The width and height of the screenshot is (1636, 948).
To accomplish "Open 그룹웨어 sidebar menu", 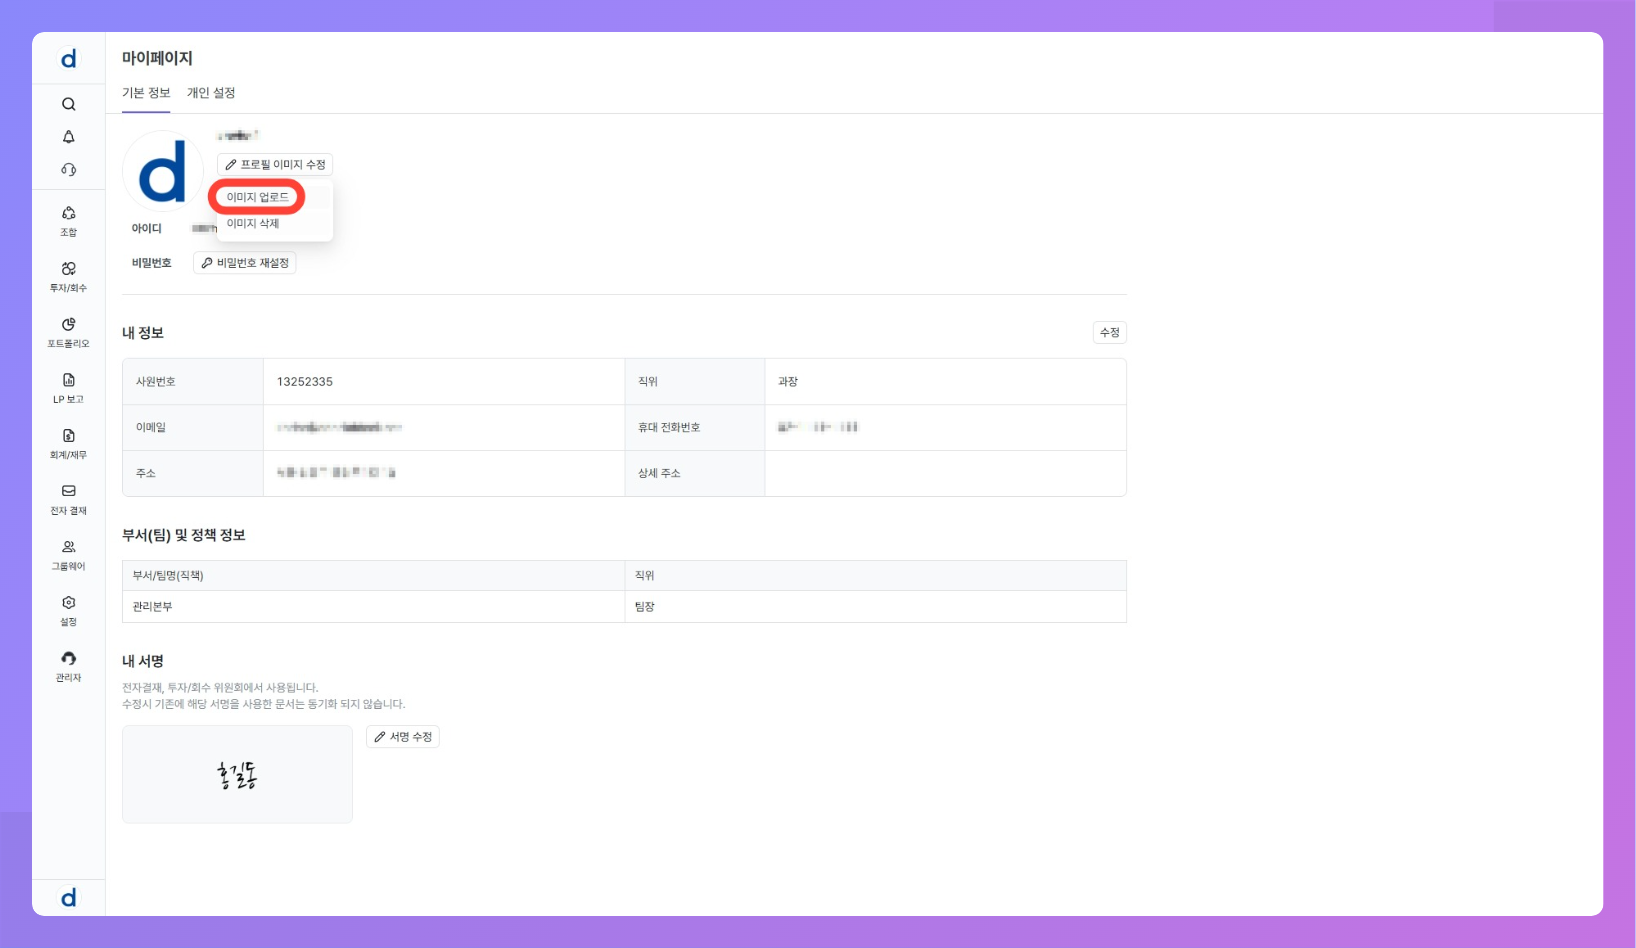I will [68, 555].
